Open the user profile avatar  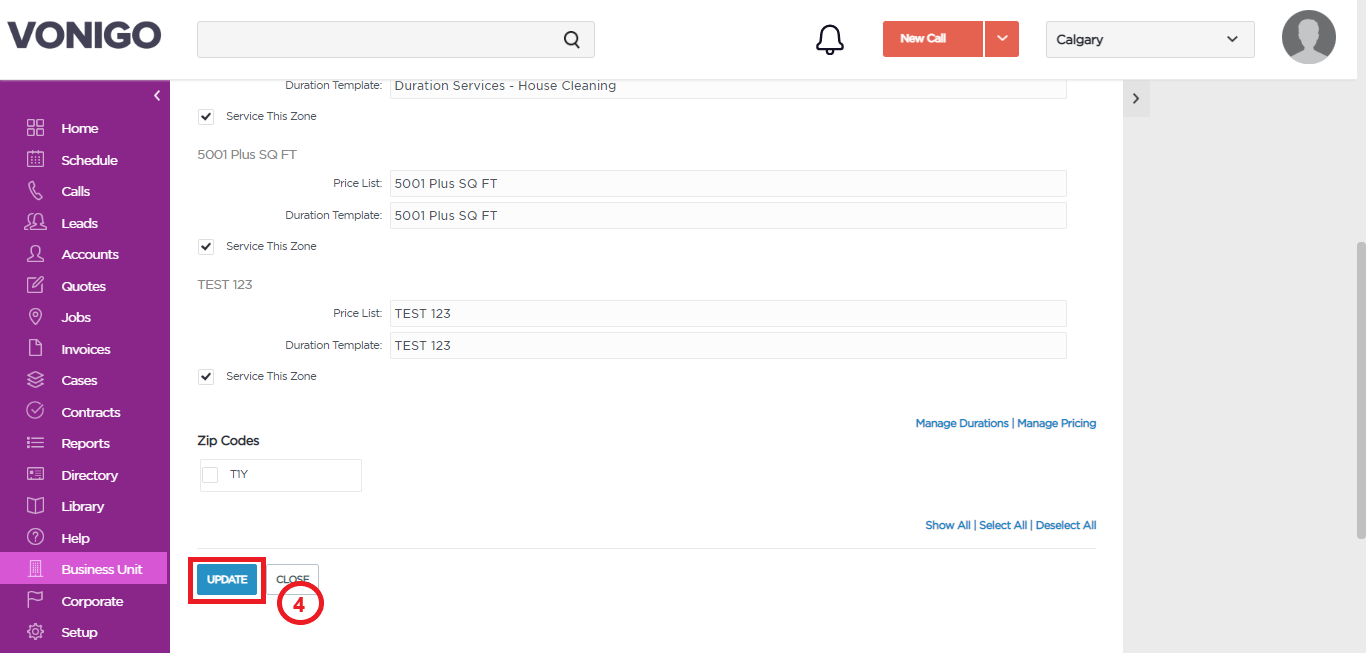coord(1309,37)
